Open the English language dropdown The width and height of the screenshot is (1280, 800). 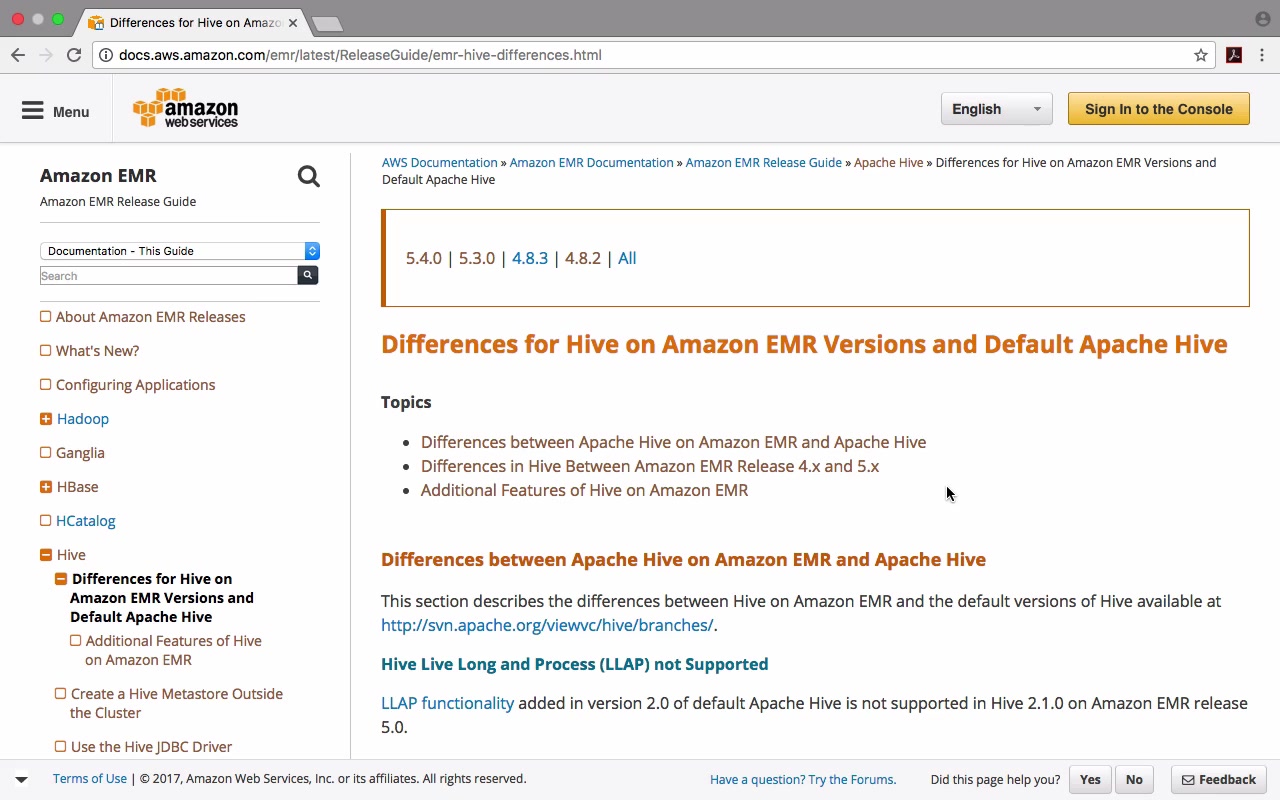[996, 109]
